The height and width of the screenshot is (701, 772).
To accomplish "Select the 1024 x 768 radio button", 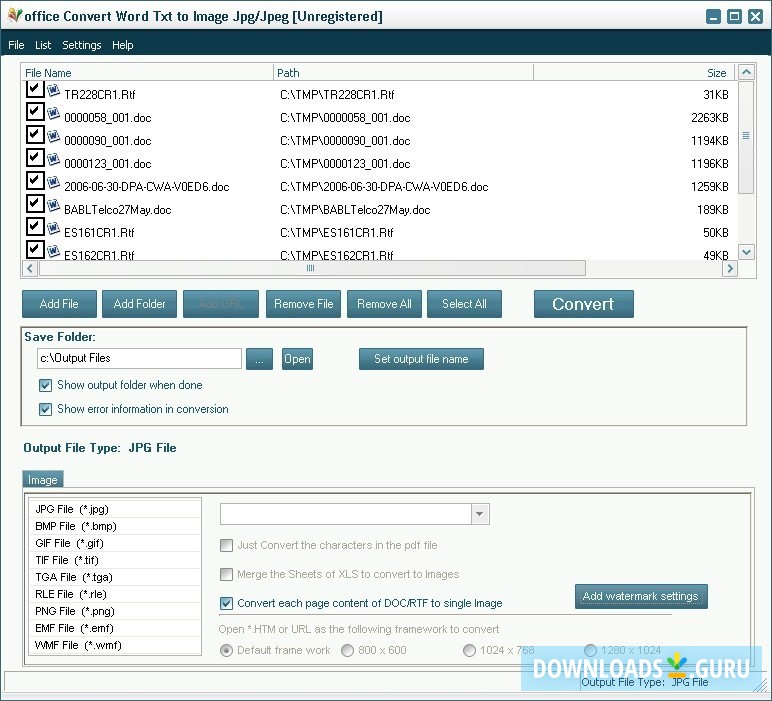I will pos(469,651).
